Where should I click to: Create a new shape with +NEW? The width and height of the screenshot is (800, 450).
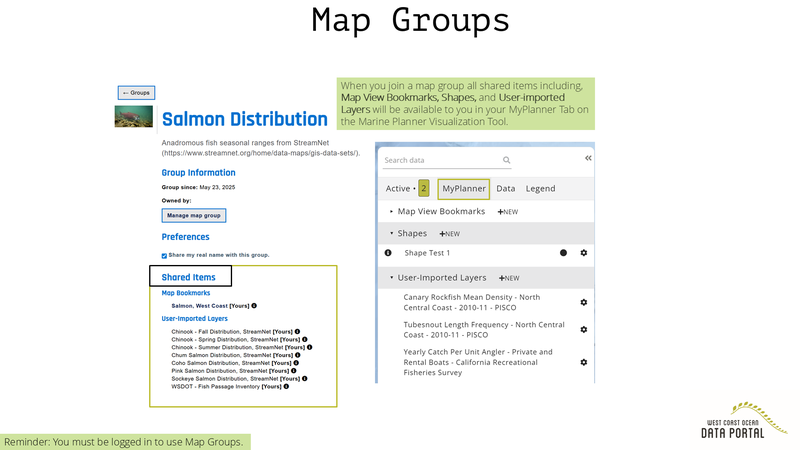(449, 234)
